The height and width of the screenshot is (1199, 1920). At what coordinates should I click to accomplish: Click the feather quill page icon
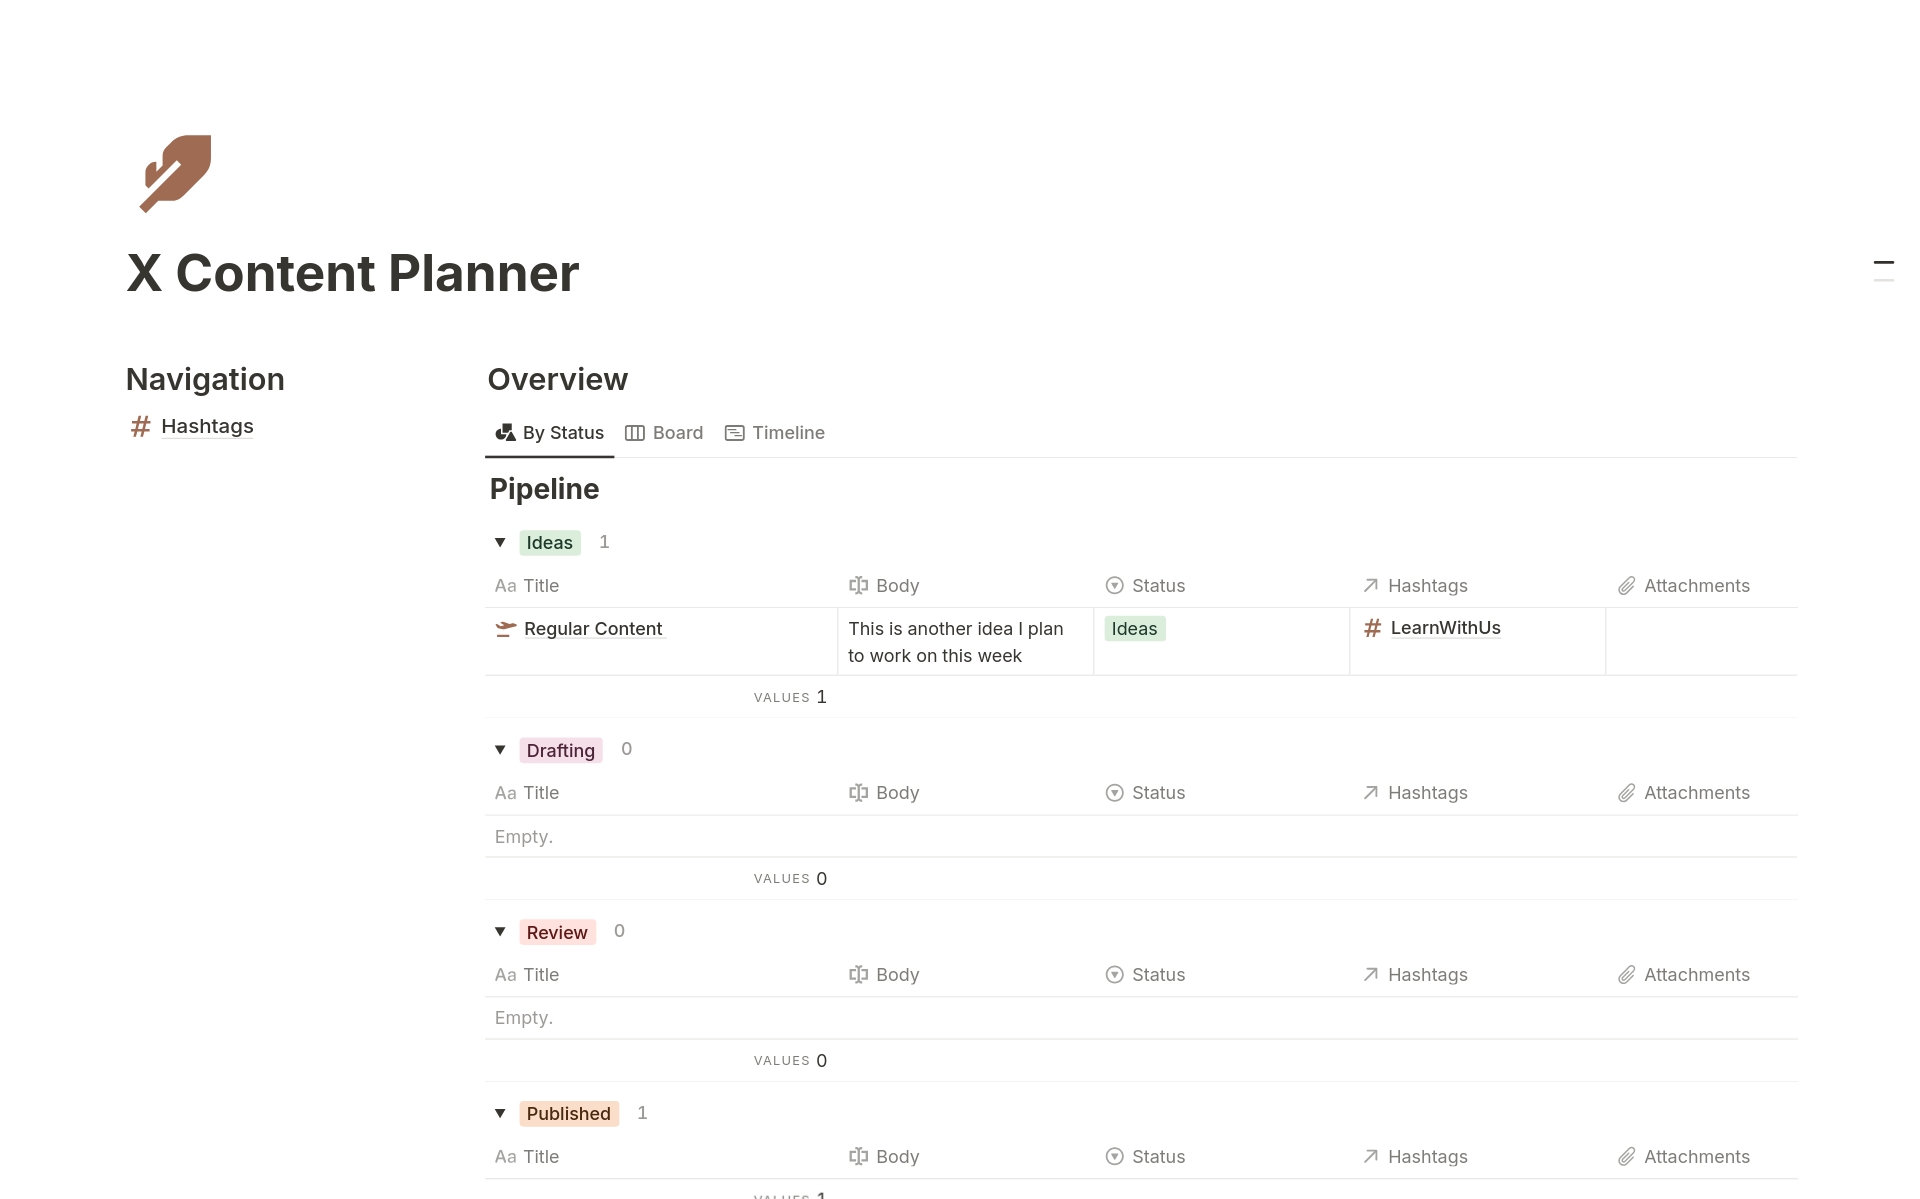tap(176, 173)
